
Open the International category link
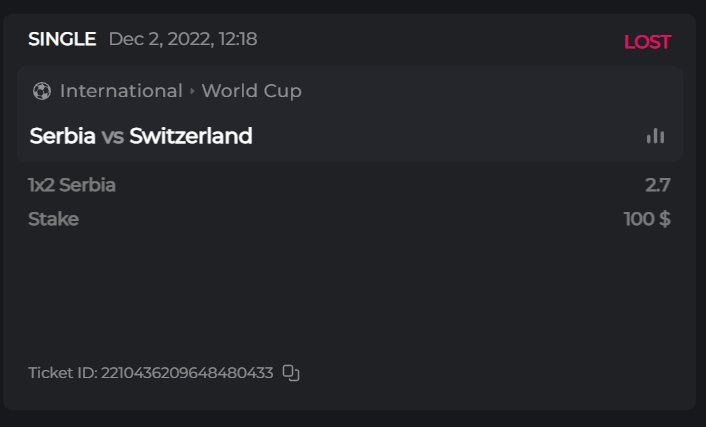click(121, 91)
